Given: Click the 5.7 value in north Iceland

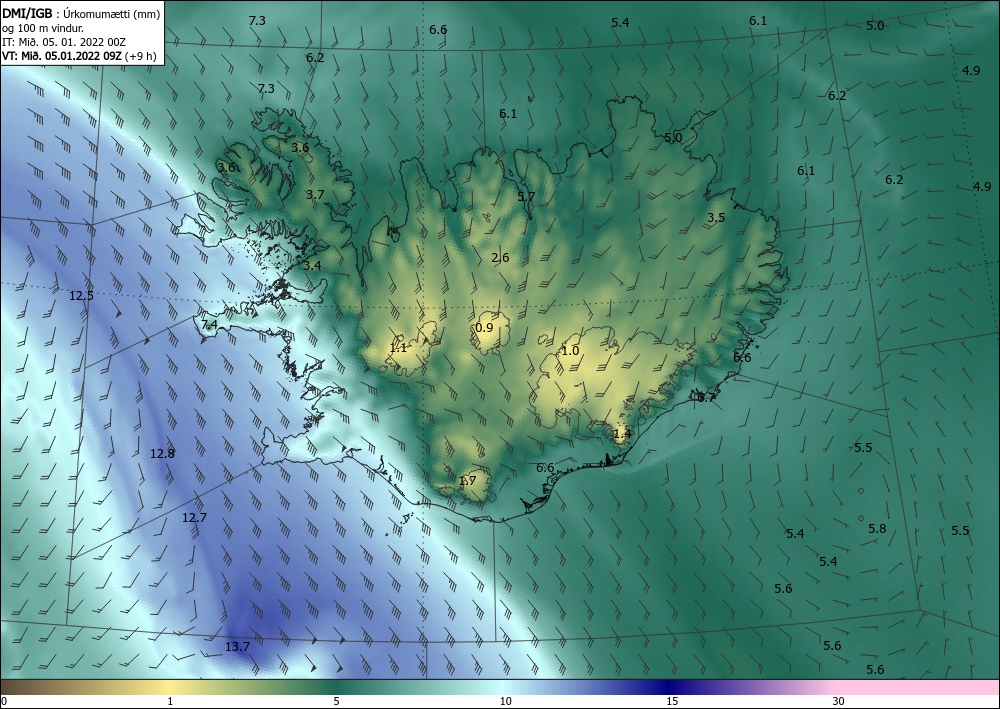Looking at the screenshot, I should tap(526, 196).
